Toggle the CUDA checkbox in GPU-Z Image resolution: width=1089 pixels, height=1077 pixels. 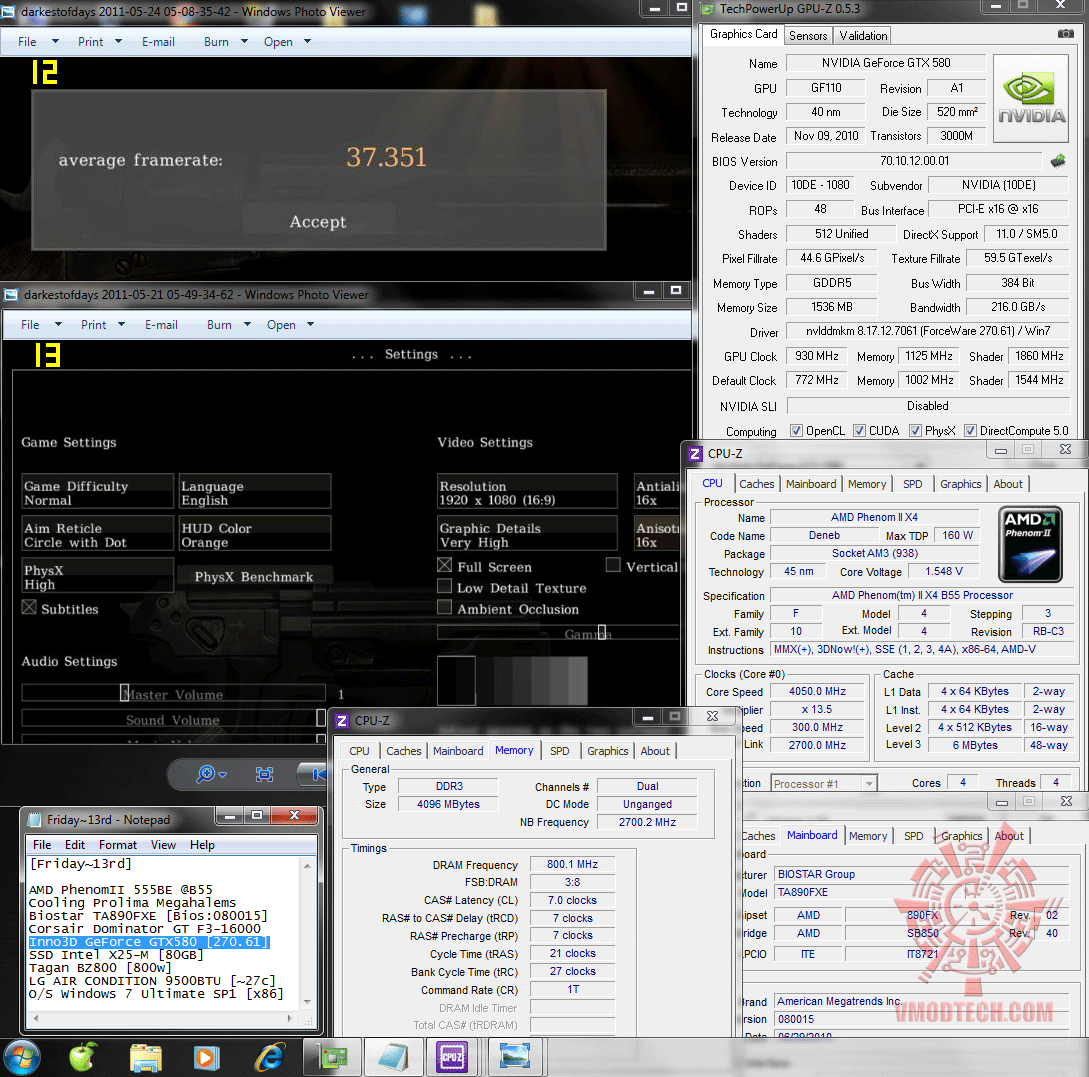point(859,431)
